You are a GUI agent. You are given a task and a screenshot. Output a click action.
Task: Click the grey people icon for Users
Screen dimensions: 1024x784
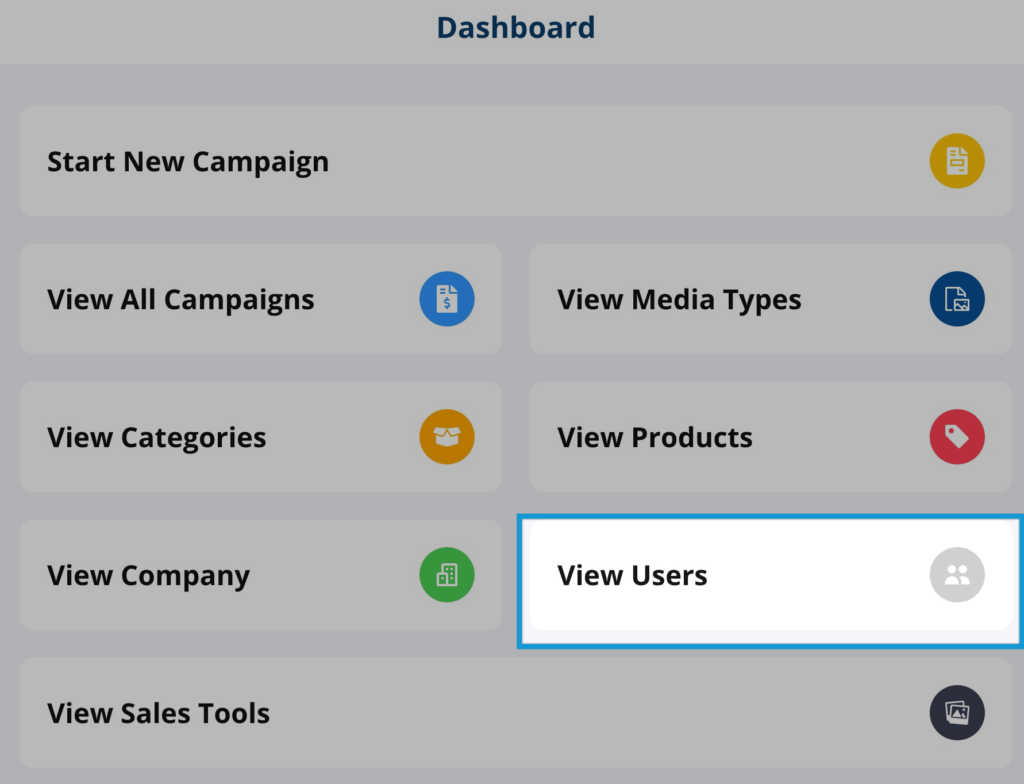point(957,574)
